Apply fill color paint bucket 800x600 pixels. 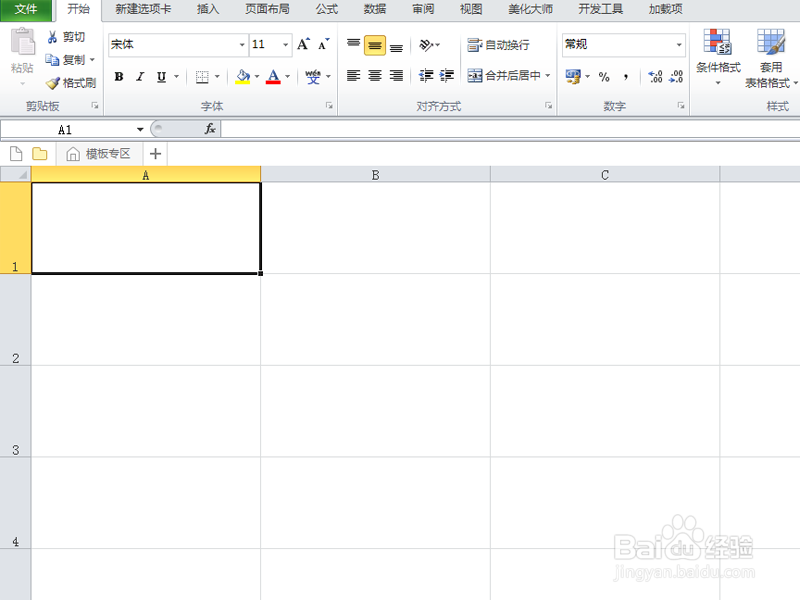(x=243, y=77)
